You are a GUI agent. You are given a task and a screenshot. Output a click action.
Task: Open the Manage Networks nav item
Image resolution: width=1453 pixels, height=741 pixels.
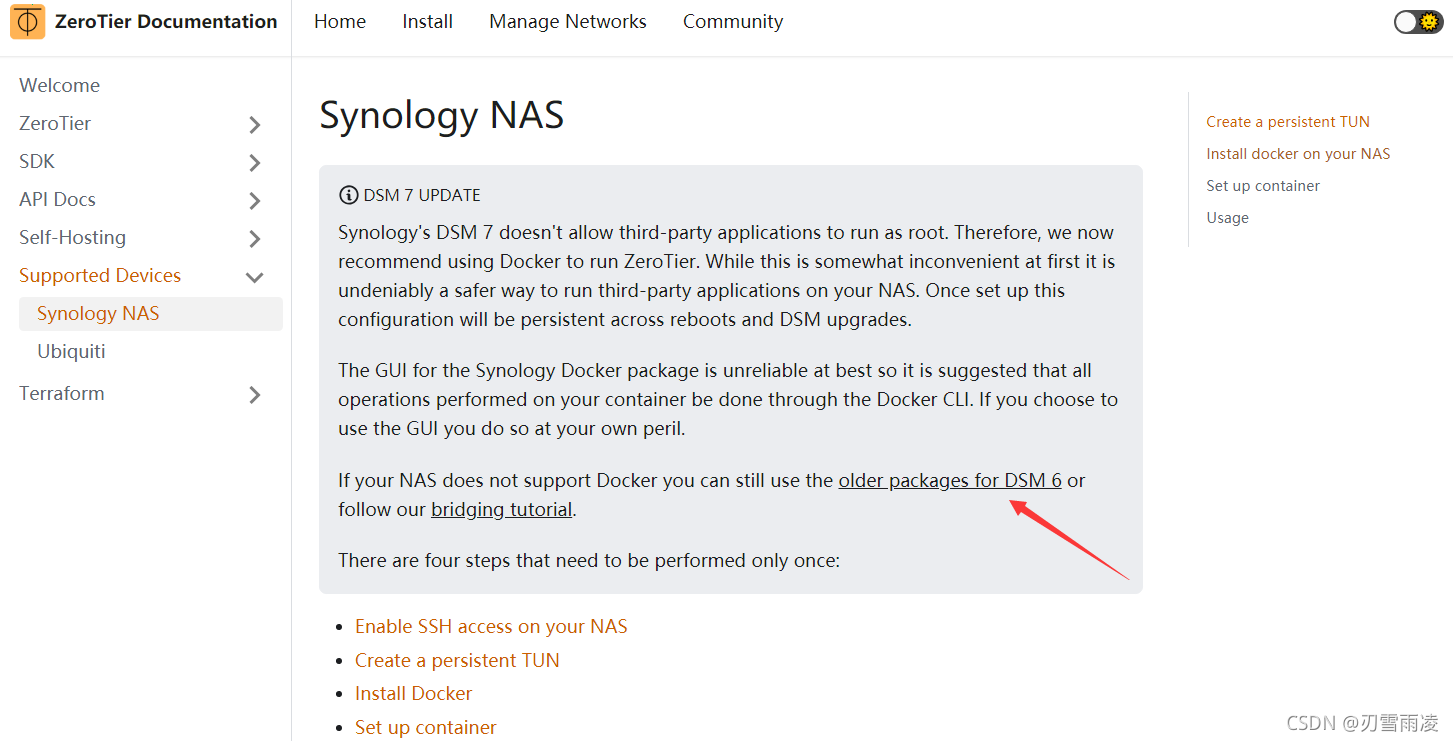coord(568,21)
